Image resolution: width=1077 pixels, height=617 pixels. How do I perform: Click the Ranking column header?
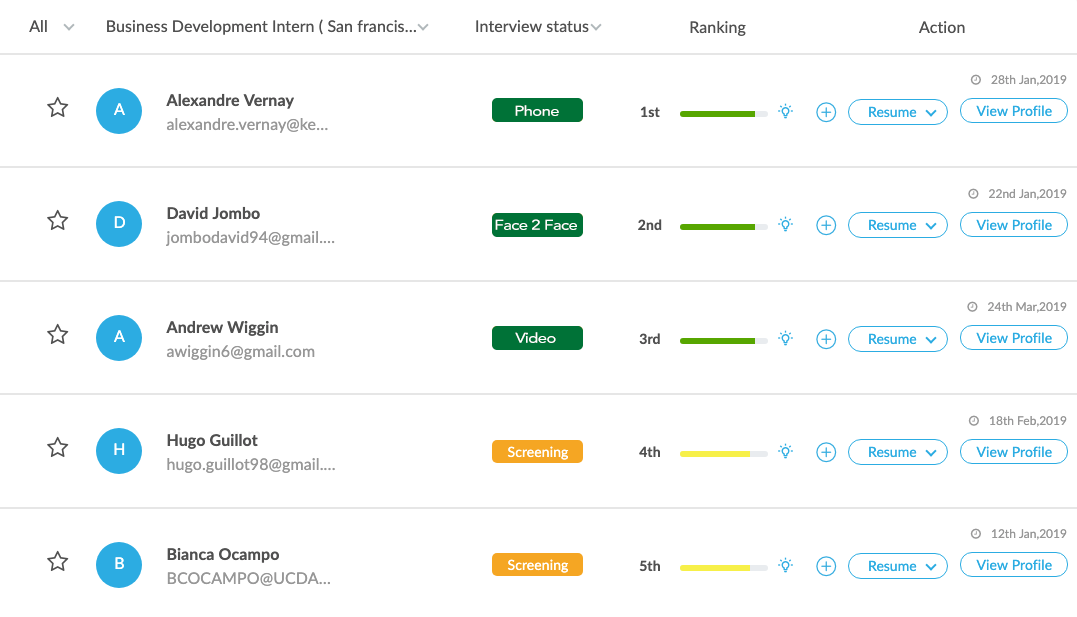717,27
